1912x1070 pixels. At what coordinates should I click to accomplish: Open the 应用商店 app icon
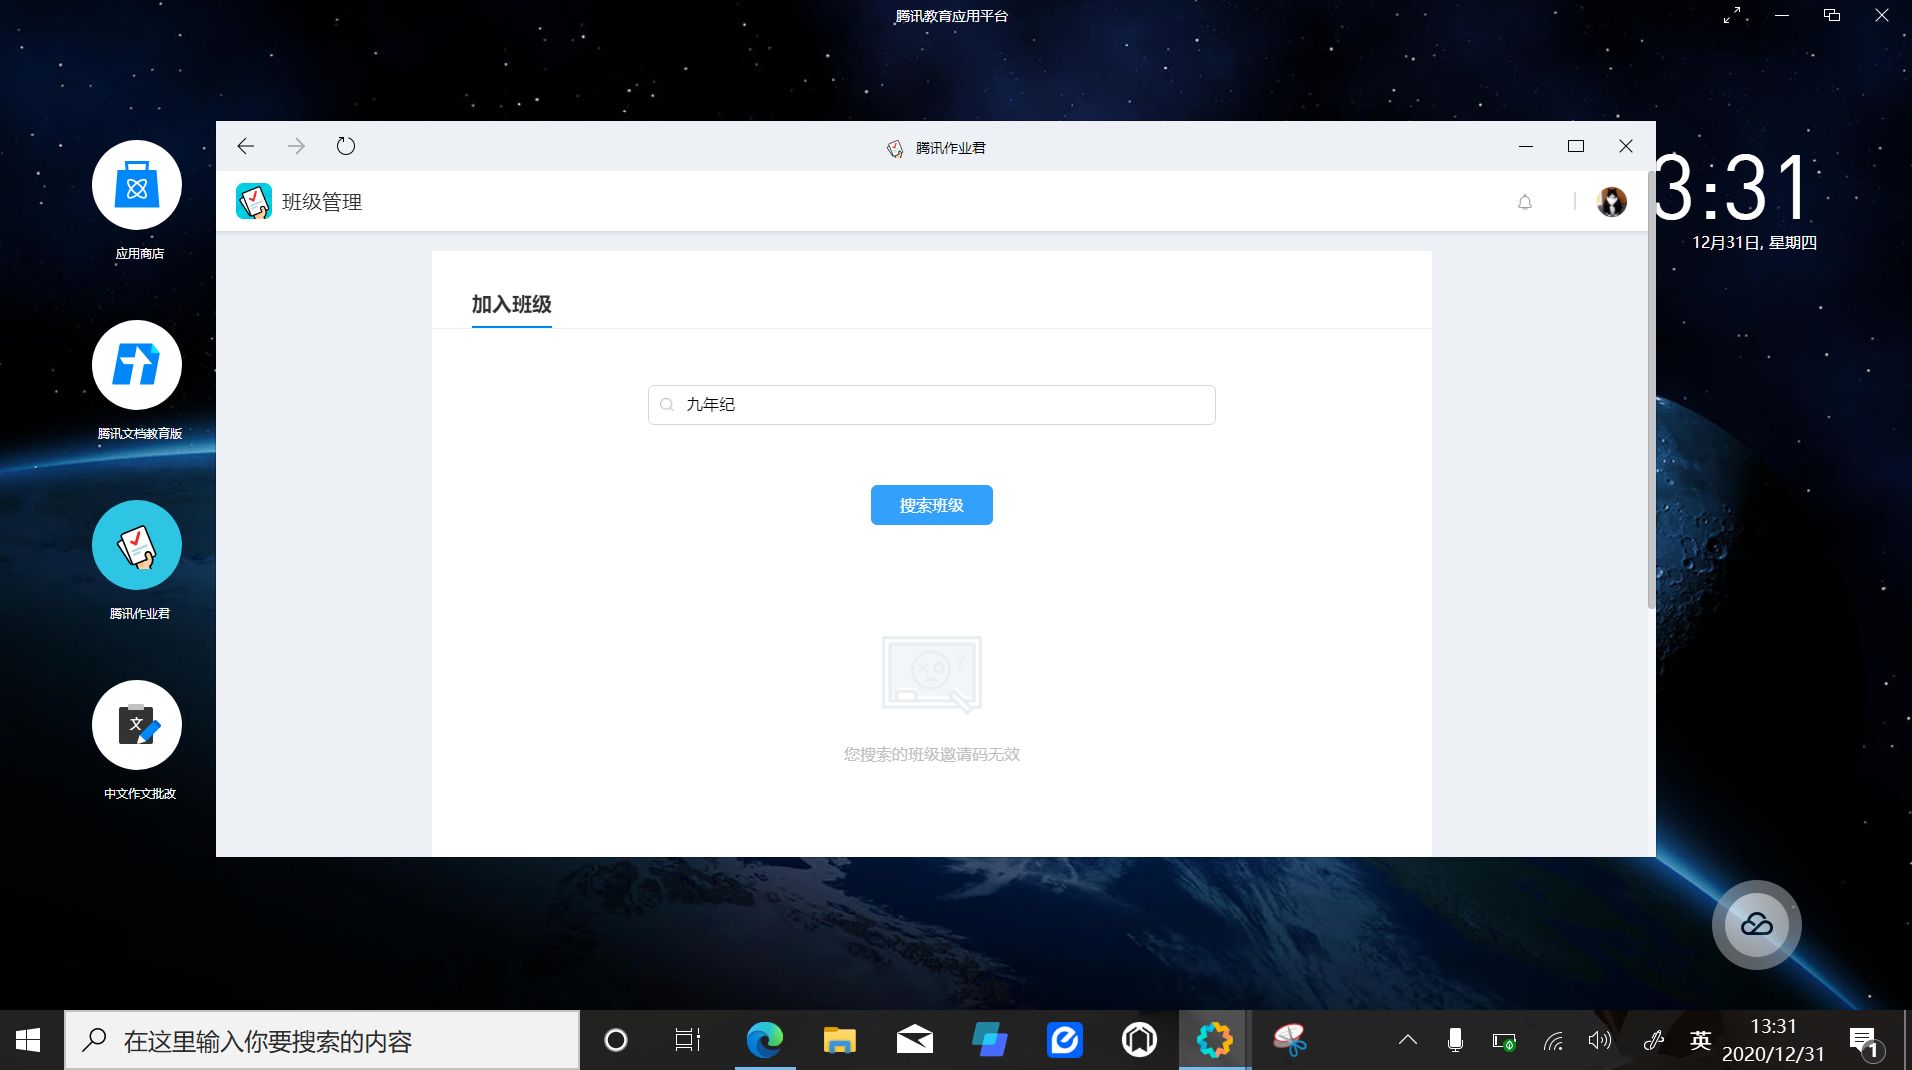[137, 186]
